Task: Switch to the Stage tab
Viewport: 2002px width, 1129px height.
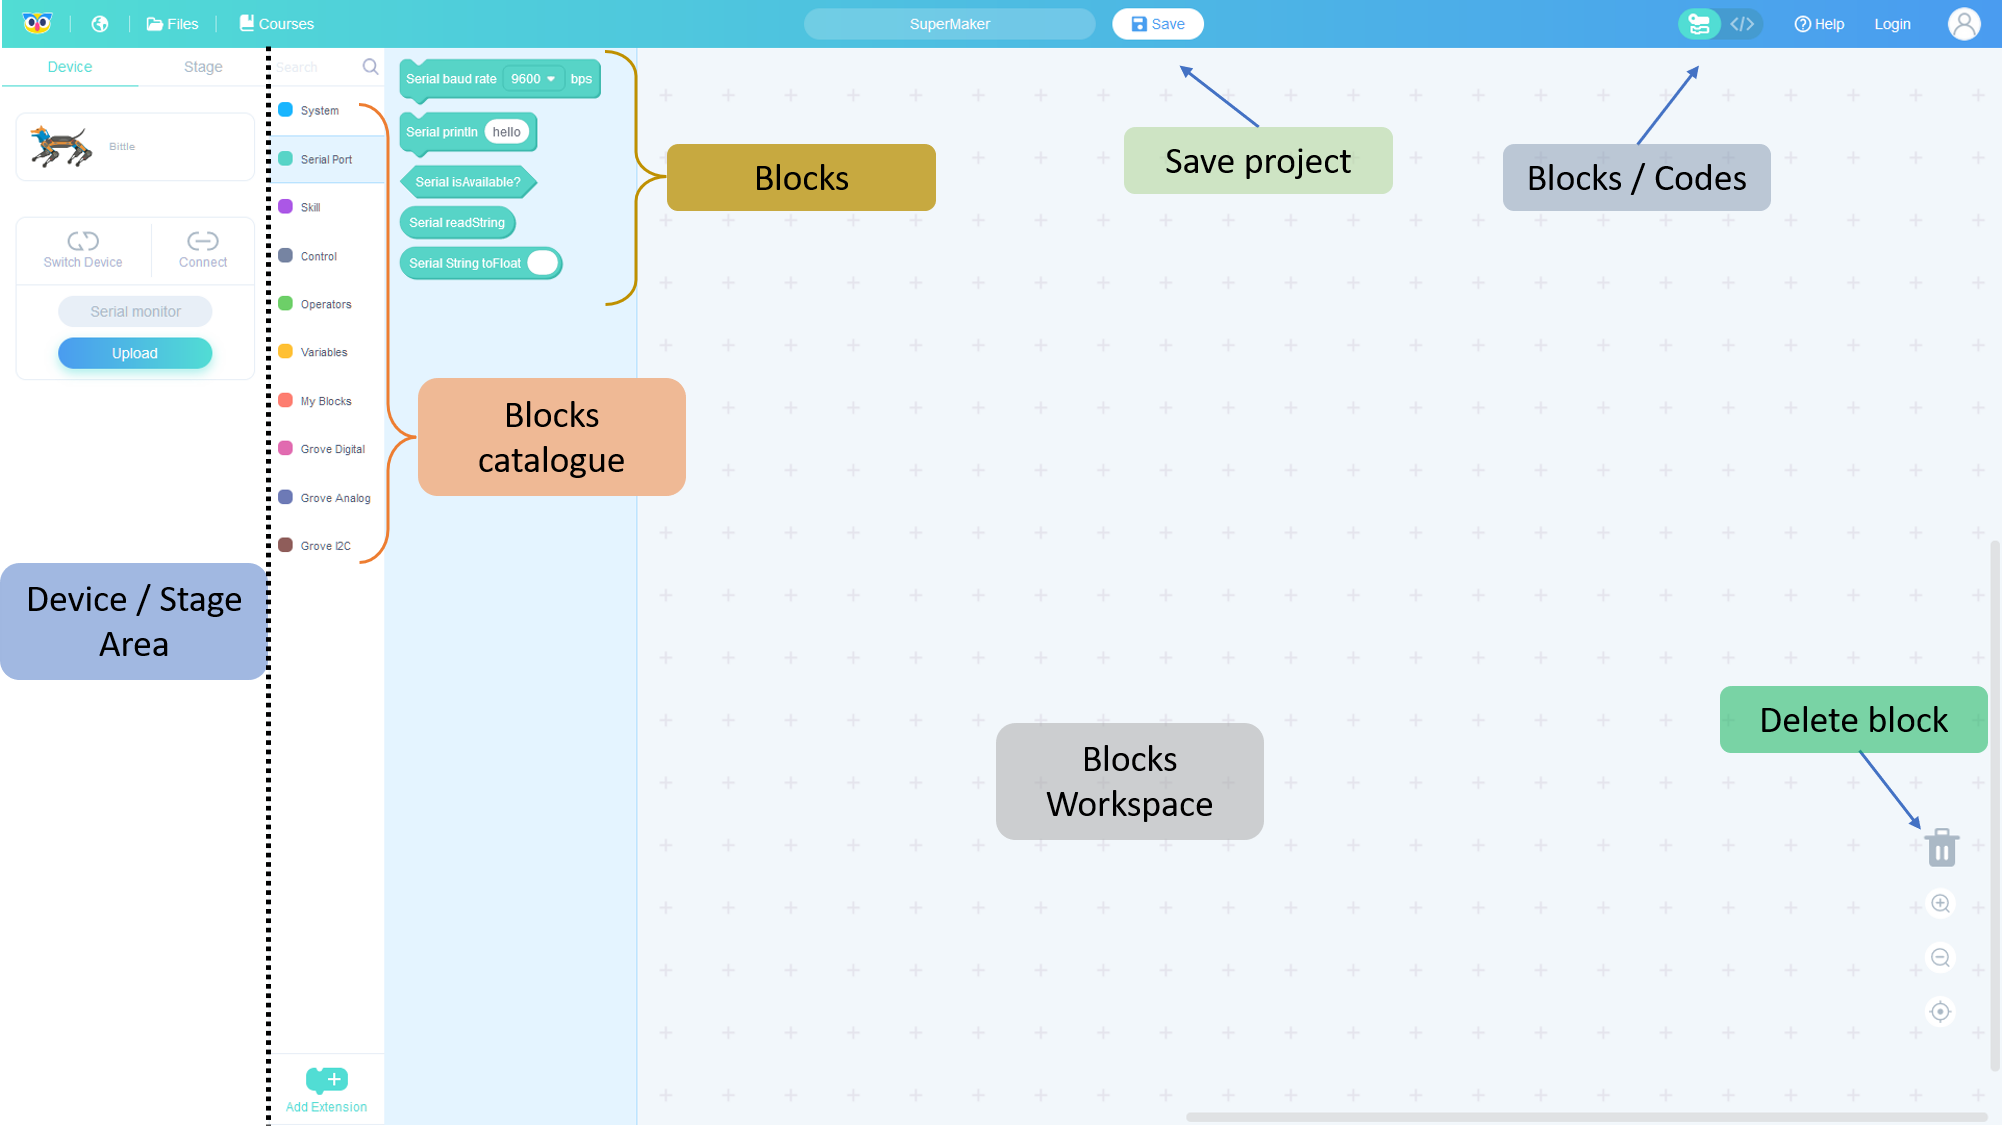Action: coord(202,66)
